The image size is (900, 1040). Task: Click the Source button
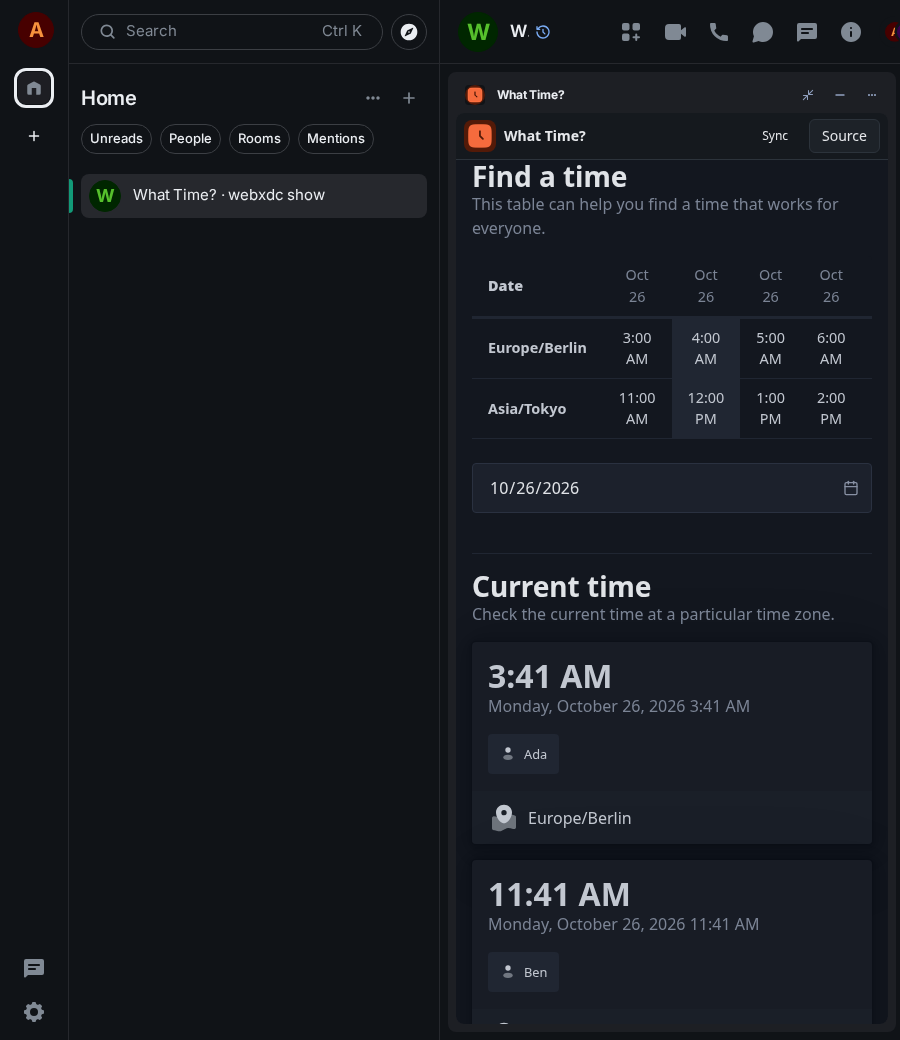pyautogui.click(x=844, y=136)
